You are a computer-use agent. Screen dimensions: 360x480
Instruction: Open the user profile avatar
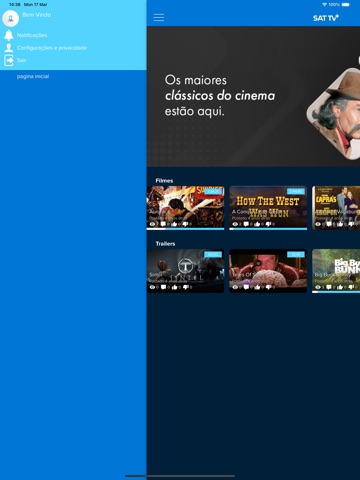coord(10,18)
